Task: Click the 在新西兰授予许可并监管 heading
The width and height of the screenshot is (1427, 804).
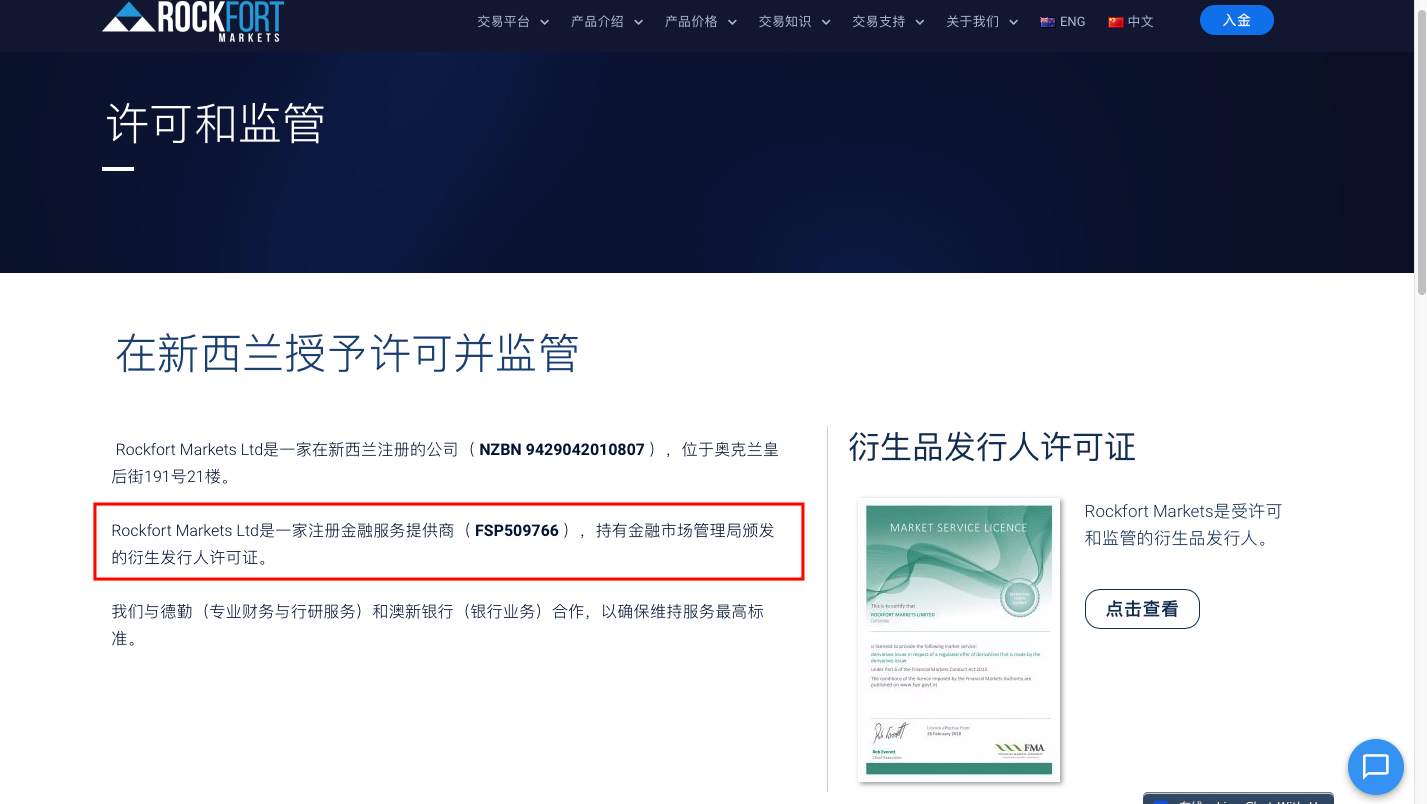Action: pos(347,353)
